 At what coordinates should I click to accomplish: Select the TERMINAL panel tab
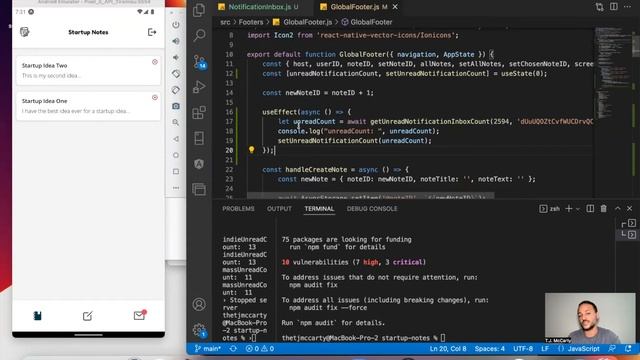point(319,209)
